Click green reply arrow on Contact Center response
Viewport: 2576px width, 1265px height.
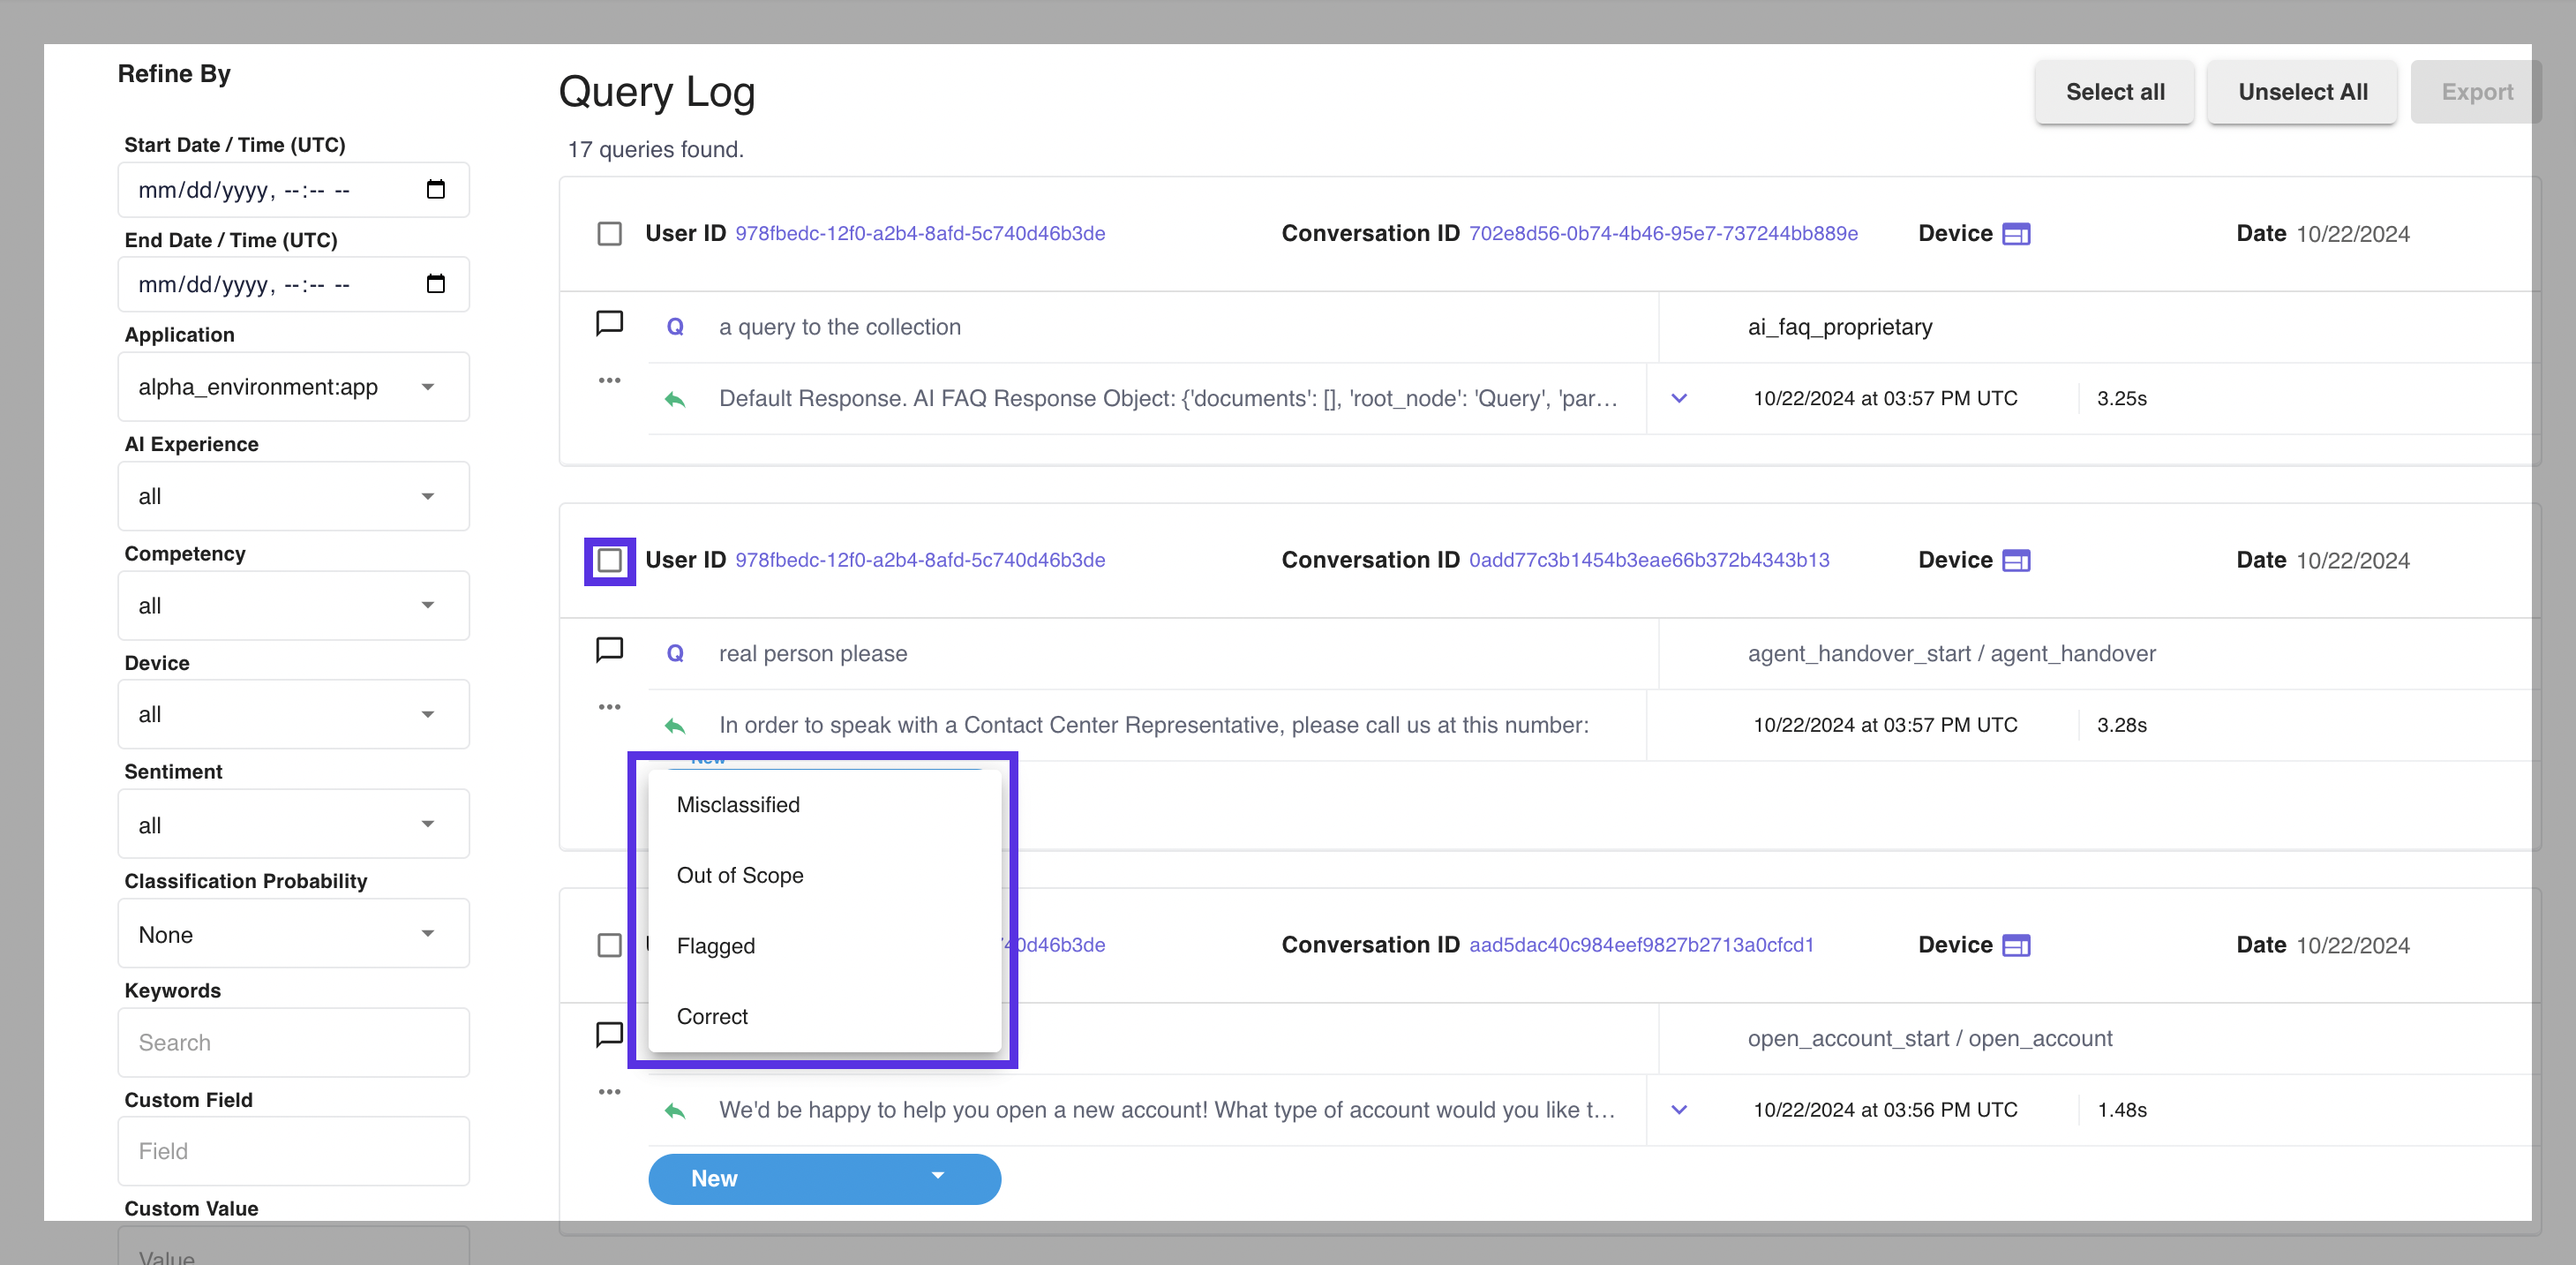pos(675,725)
